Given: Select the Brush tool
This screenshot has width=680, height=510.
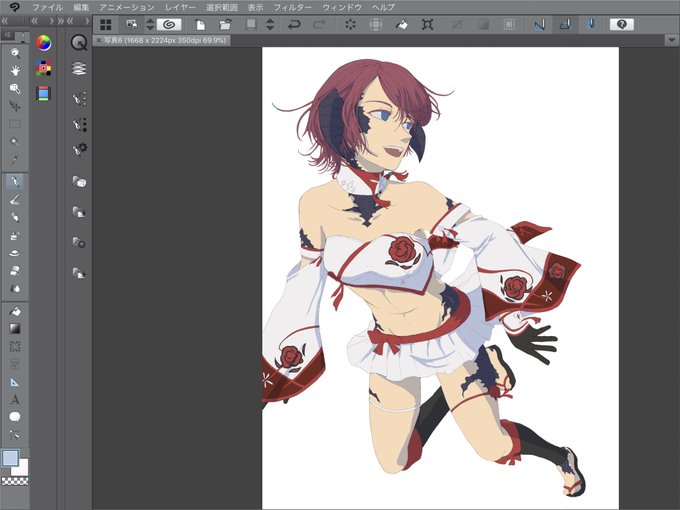Looking at the screenshot, I should pyautogui.click(x=15, y=217).
